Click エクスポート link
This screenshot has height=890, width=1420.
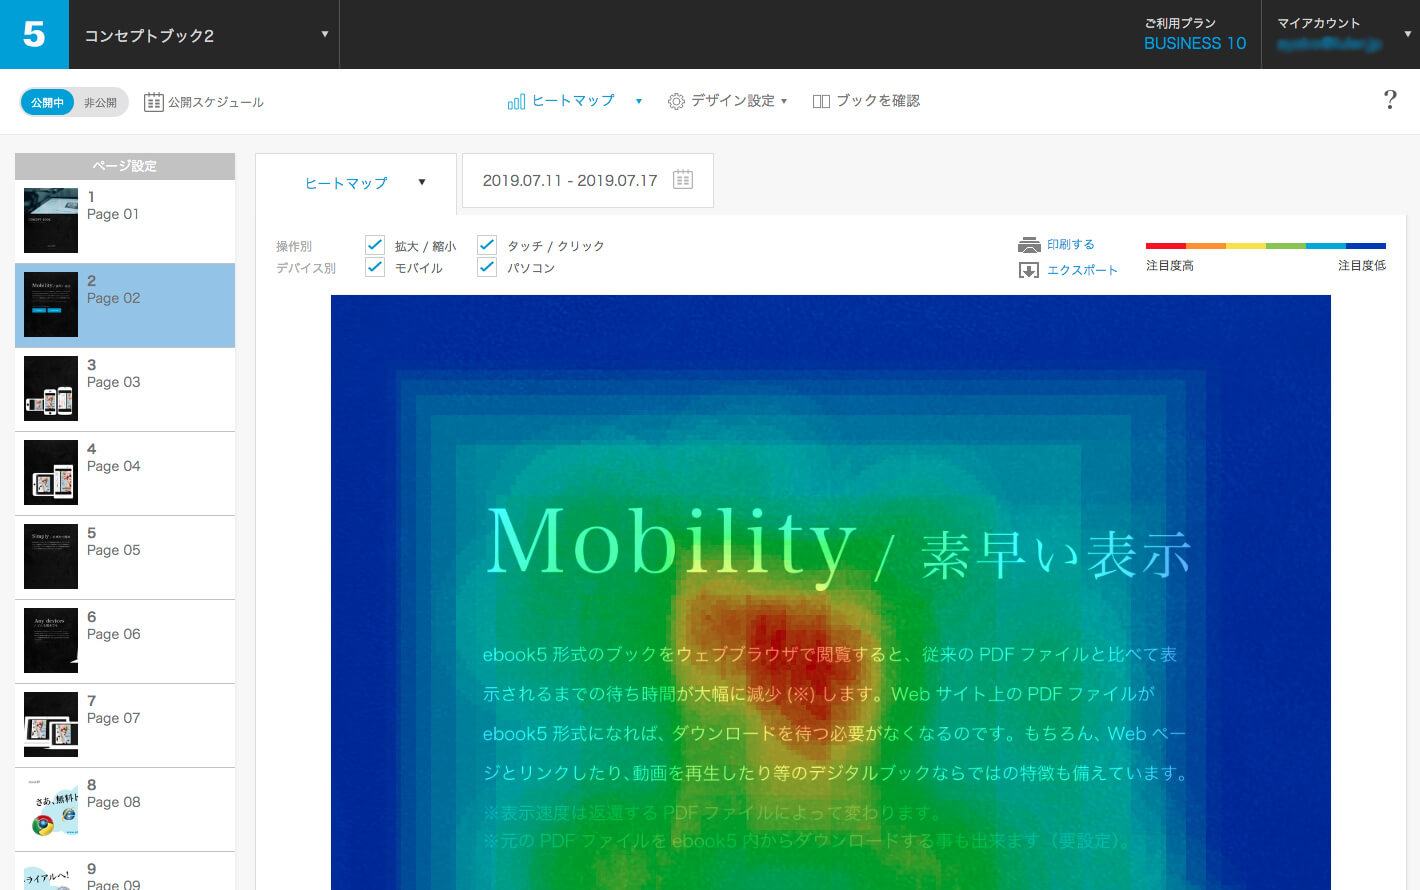click(1082, 270)
